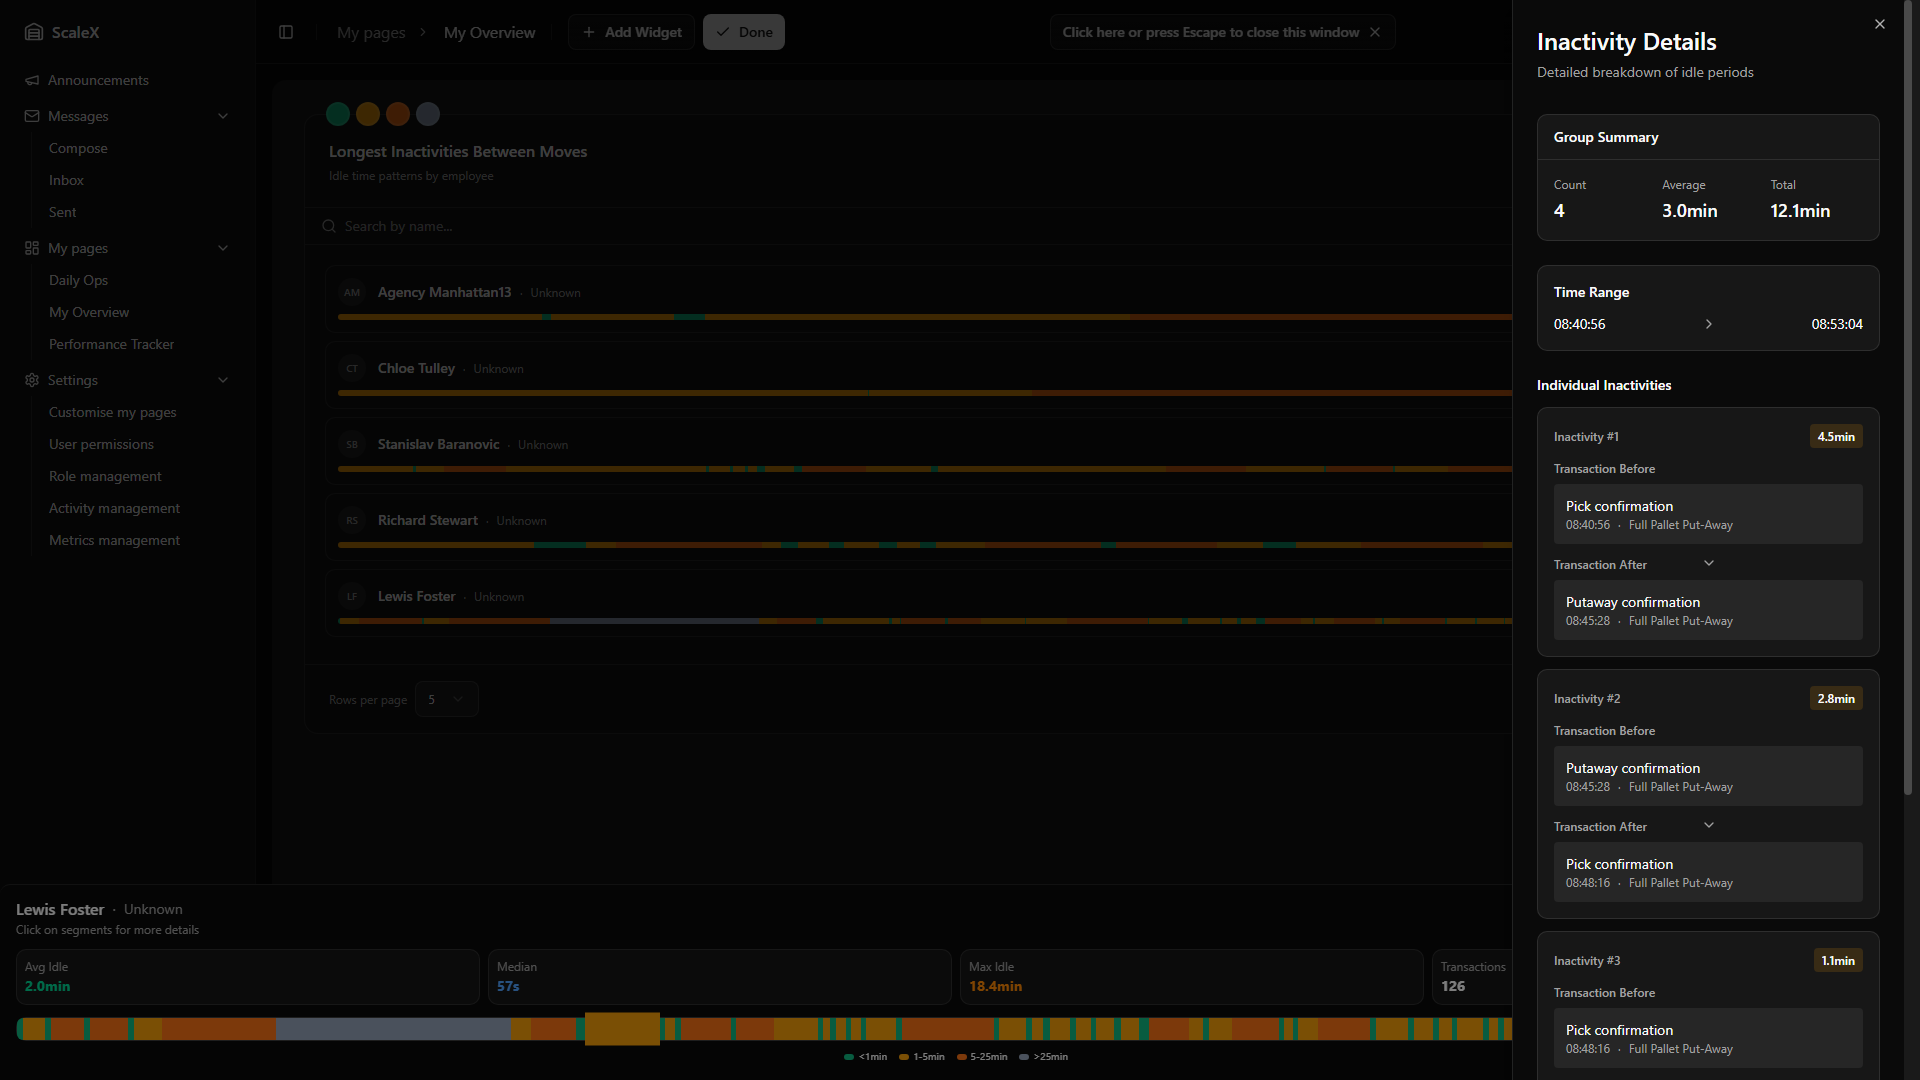Collapse the My pages section chevron
The width and height of the screenshot is (1920, 1080).
(223, 248)
